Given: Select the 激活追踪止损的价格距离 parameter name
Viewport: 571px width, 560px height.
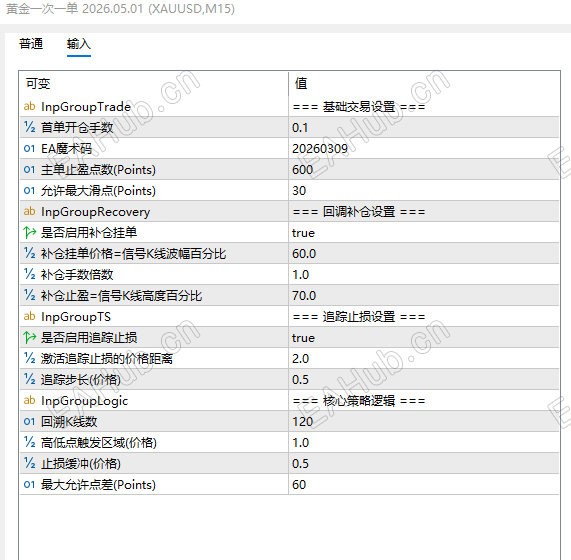Looking at the screenshot, I should point(107,359).
